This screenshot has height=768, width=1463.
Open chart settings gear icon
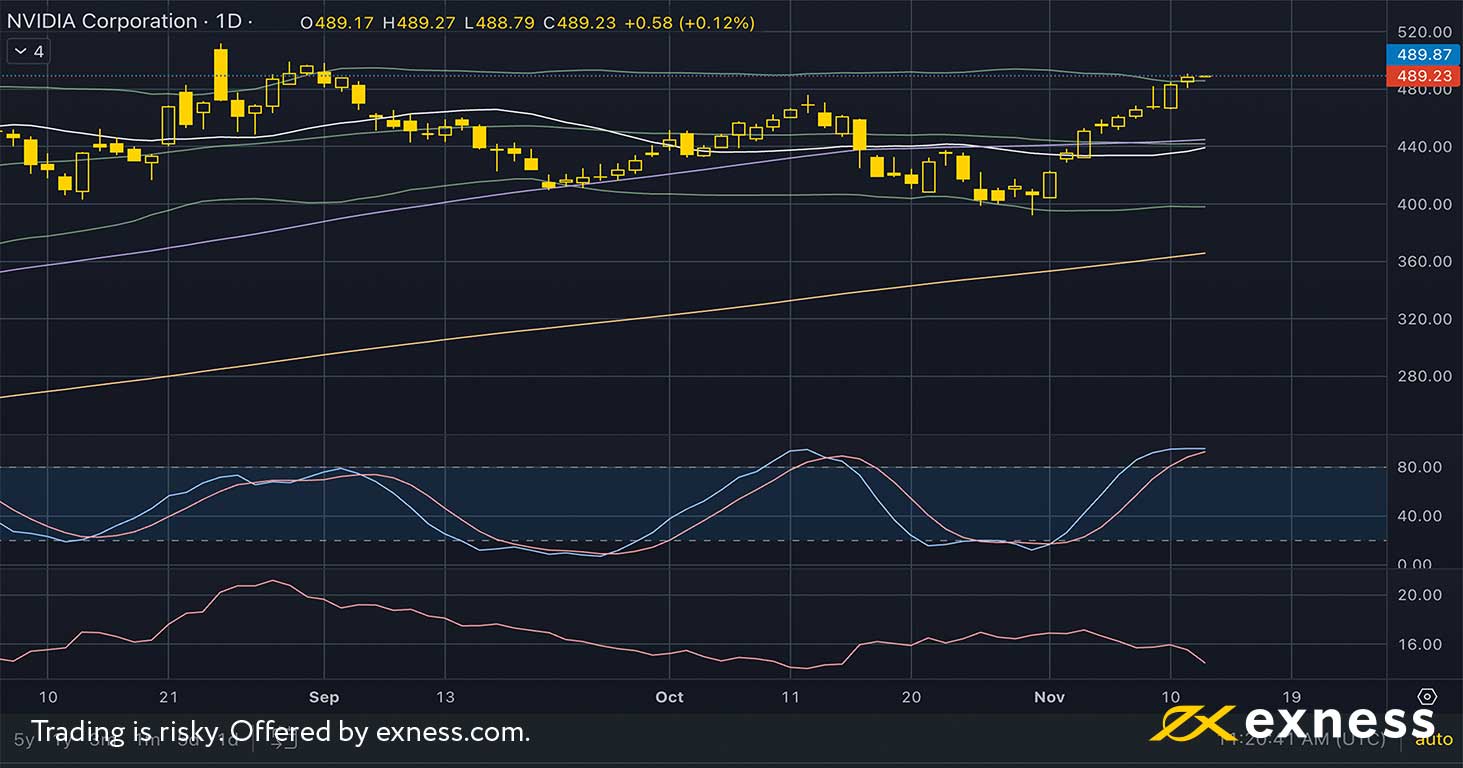click(x=1427, y=696)
